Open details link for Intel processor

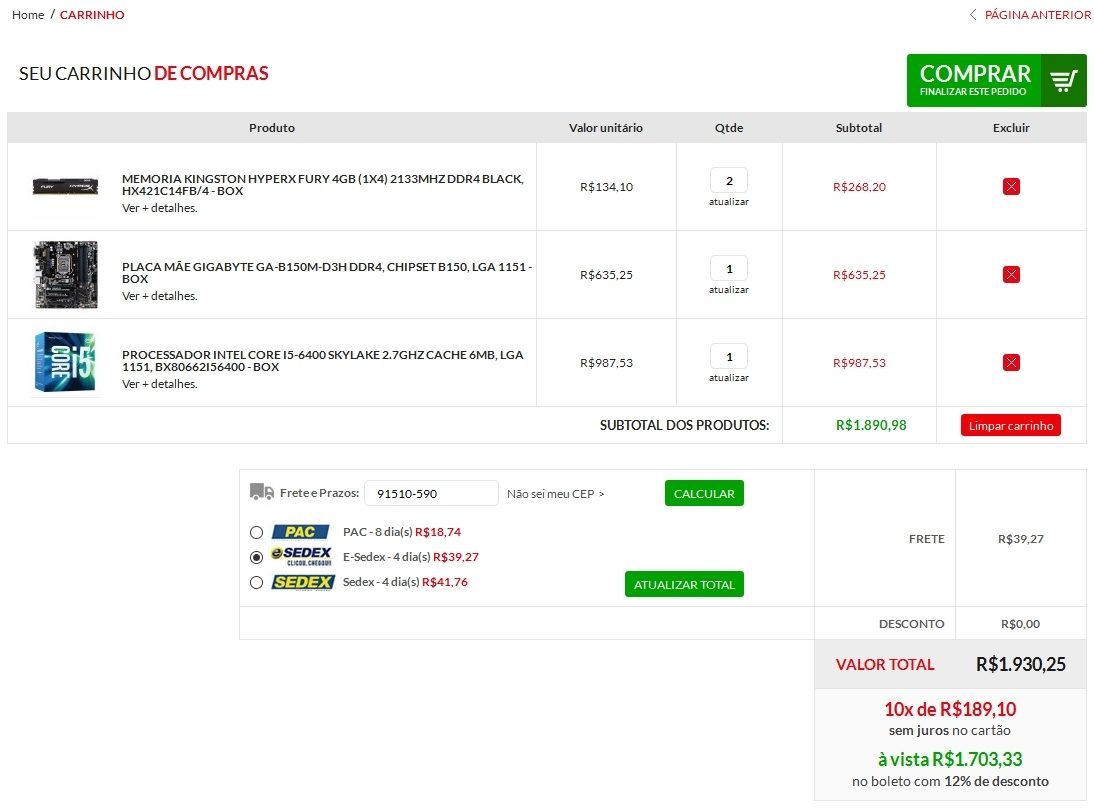click(160, 384)
